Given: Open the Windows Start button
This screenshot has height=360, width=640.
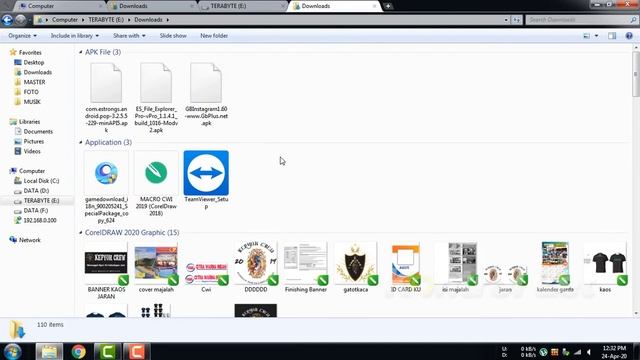Looking at the screenshot, I should click(13, 351).
